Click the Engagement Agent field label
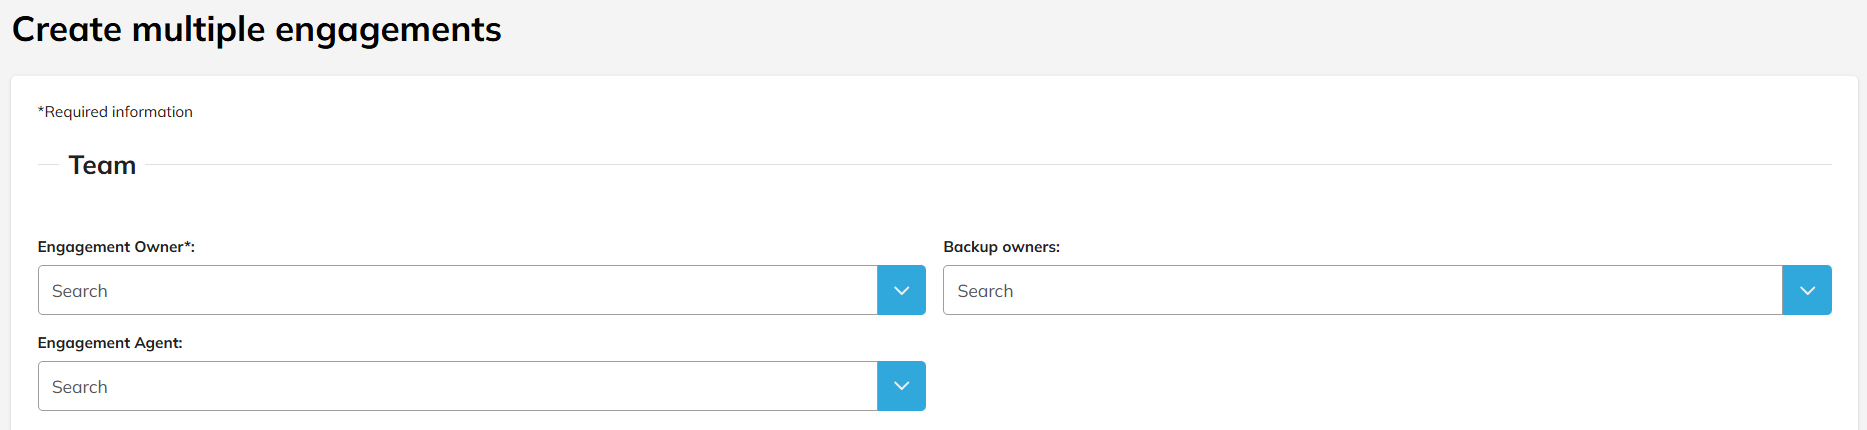 click(110, 343)
